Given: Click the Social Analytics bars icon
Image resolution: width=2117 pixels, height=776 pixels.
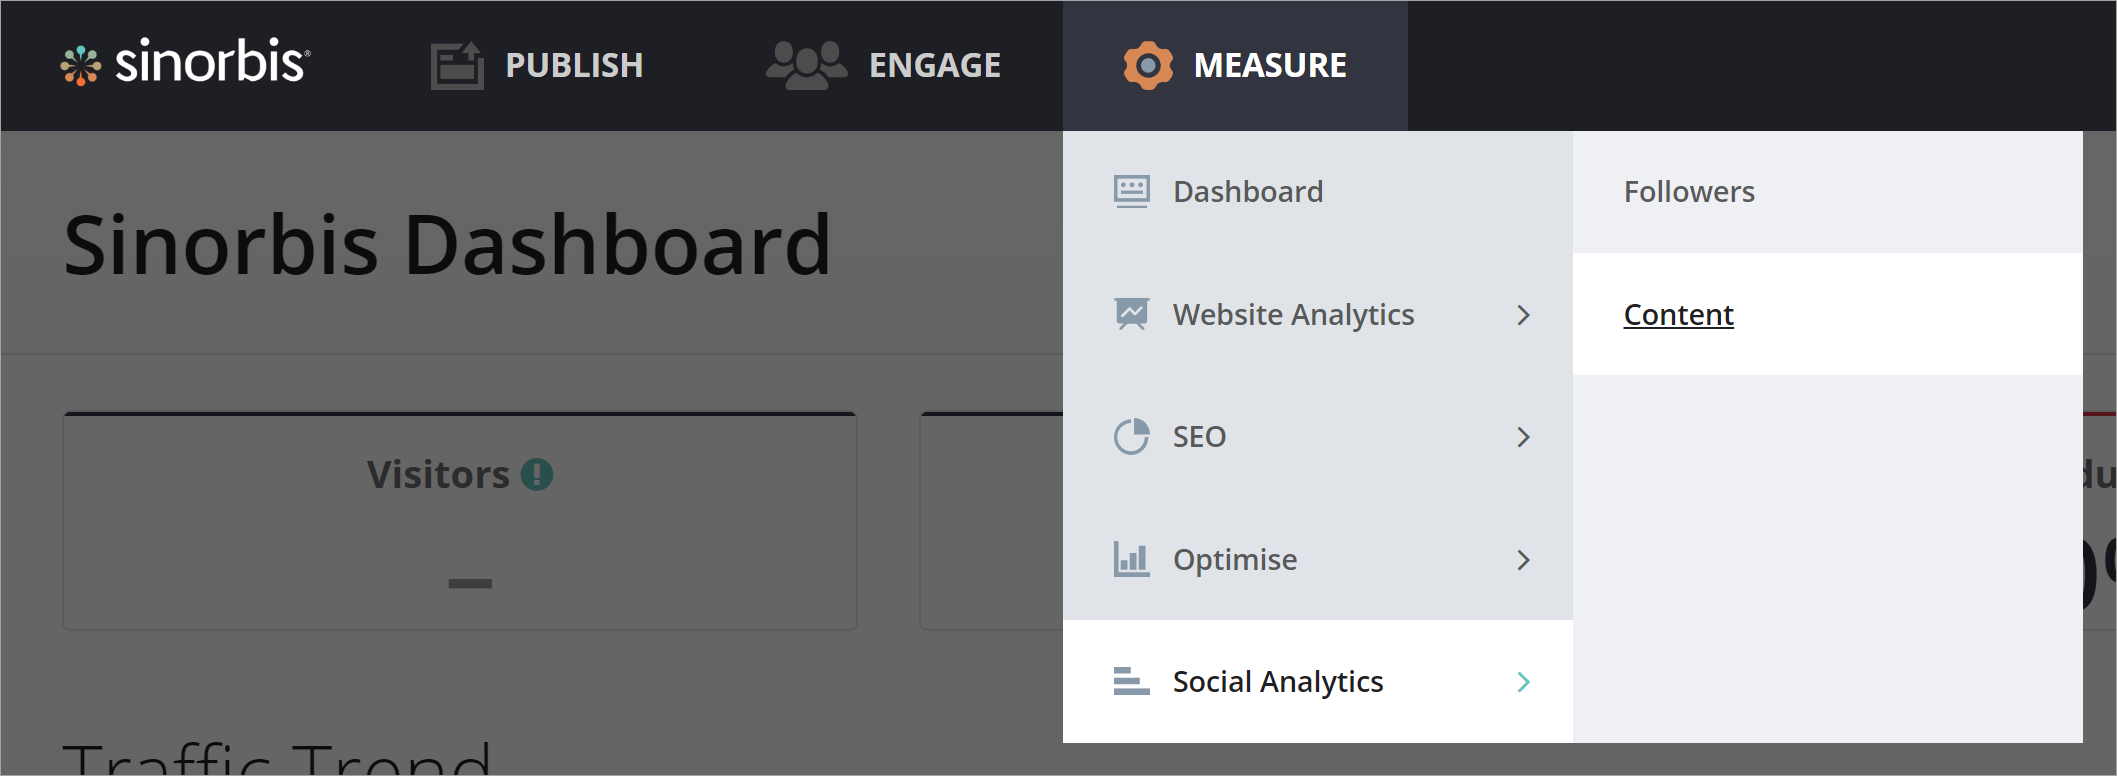Looking at the screenshot, I should point(1132,682).
